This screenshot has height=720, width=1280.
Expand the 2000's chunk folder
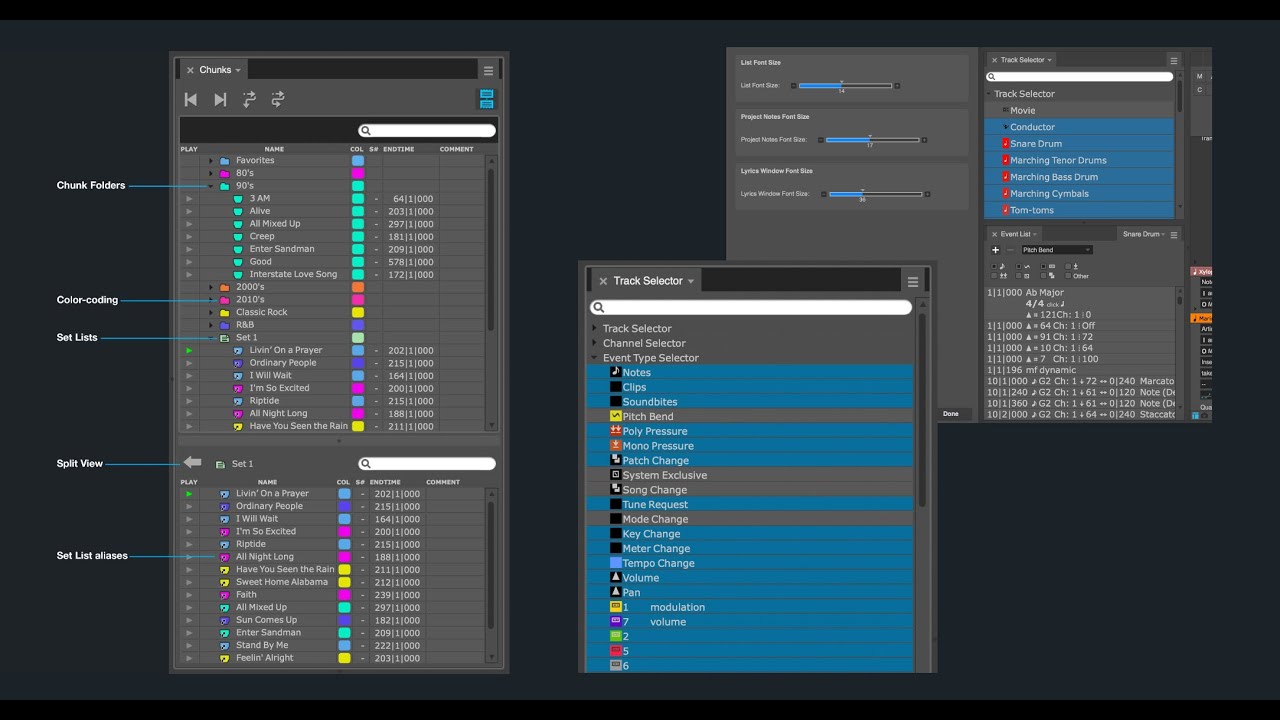211,287
